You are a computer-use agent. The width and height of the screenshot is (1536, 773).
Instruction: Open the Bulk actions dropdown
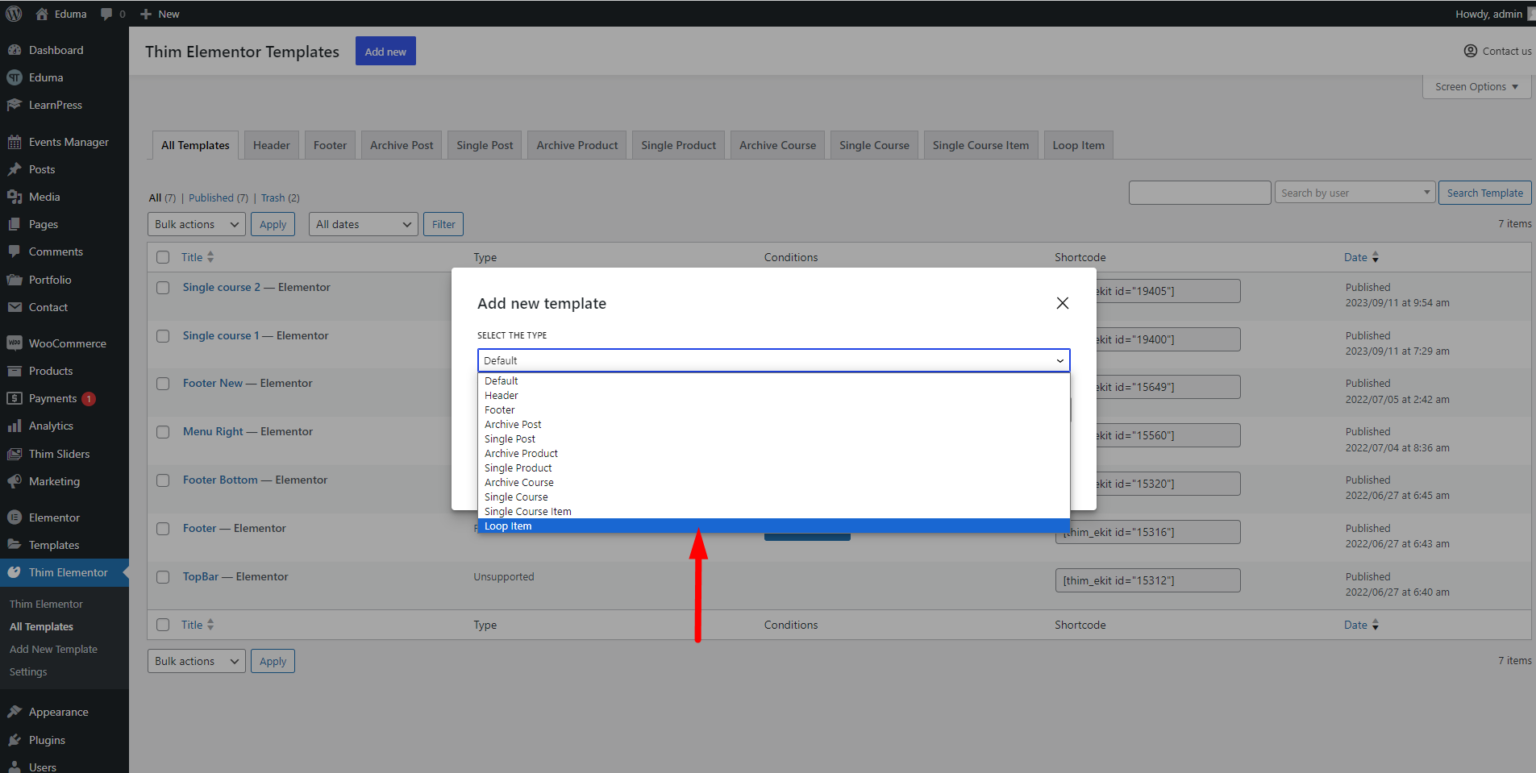196,223
